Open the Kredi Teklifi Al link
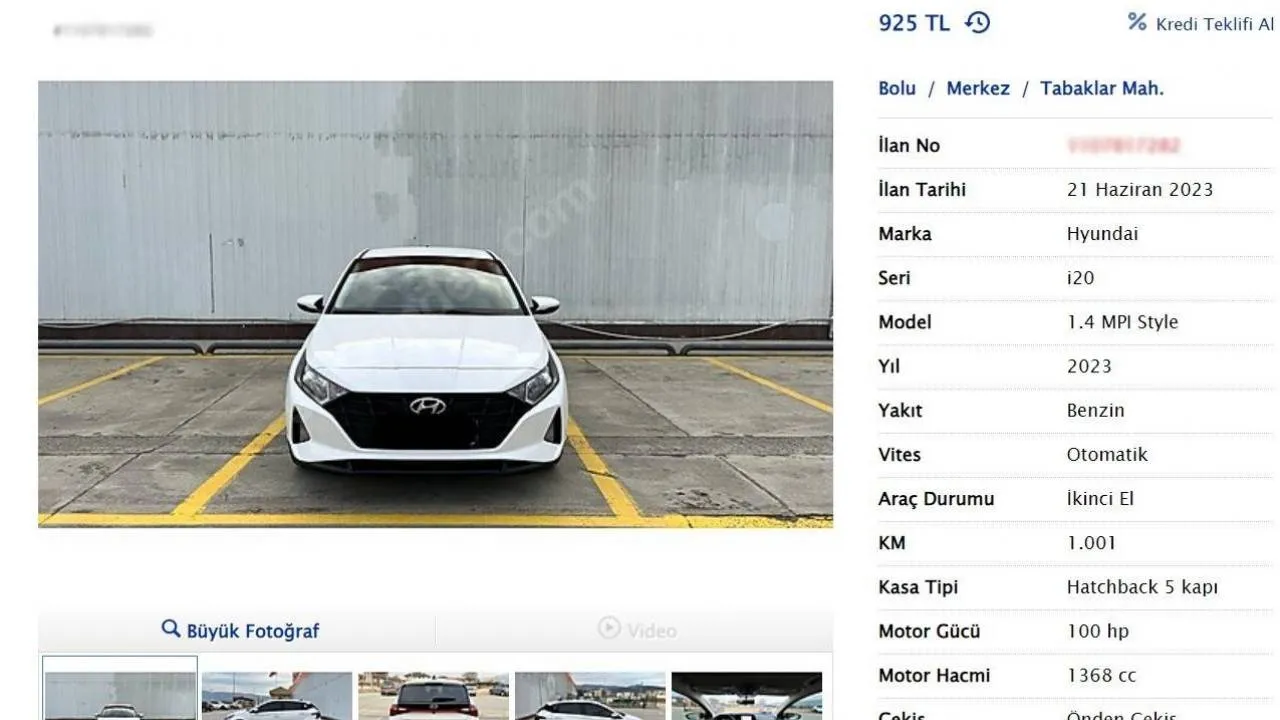The height and width of the screenshot is (720, 1280). coord(1214,24)
